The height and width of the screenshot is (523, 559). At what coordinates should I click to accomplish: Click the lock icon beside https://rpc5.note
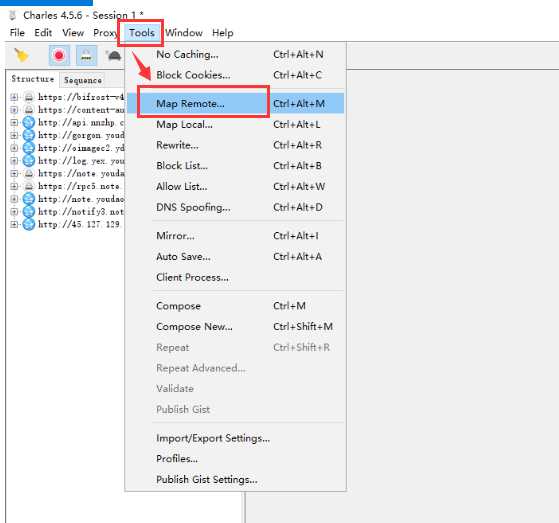29,186
